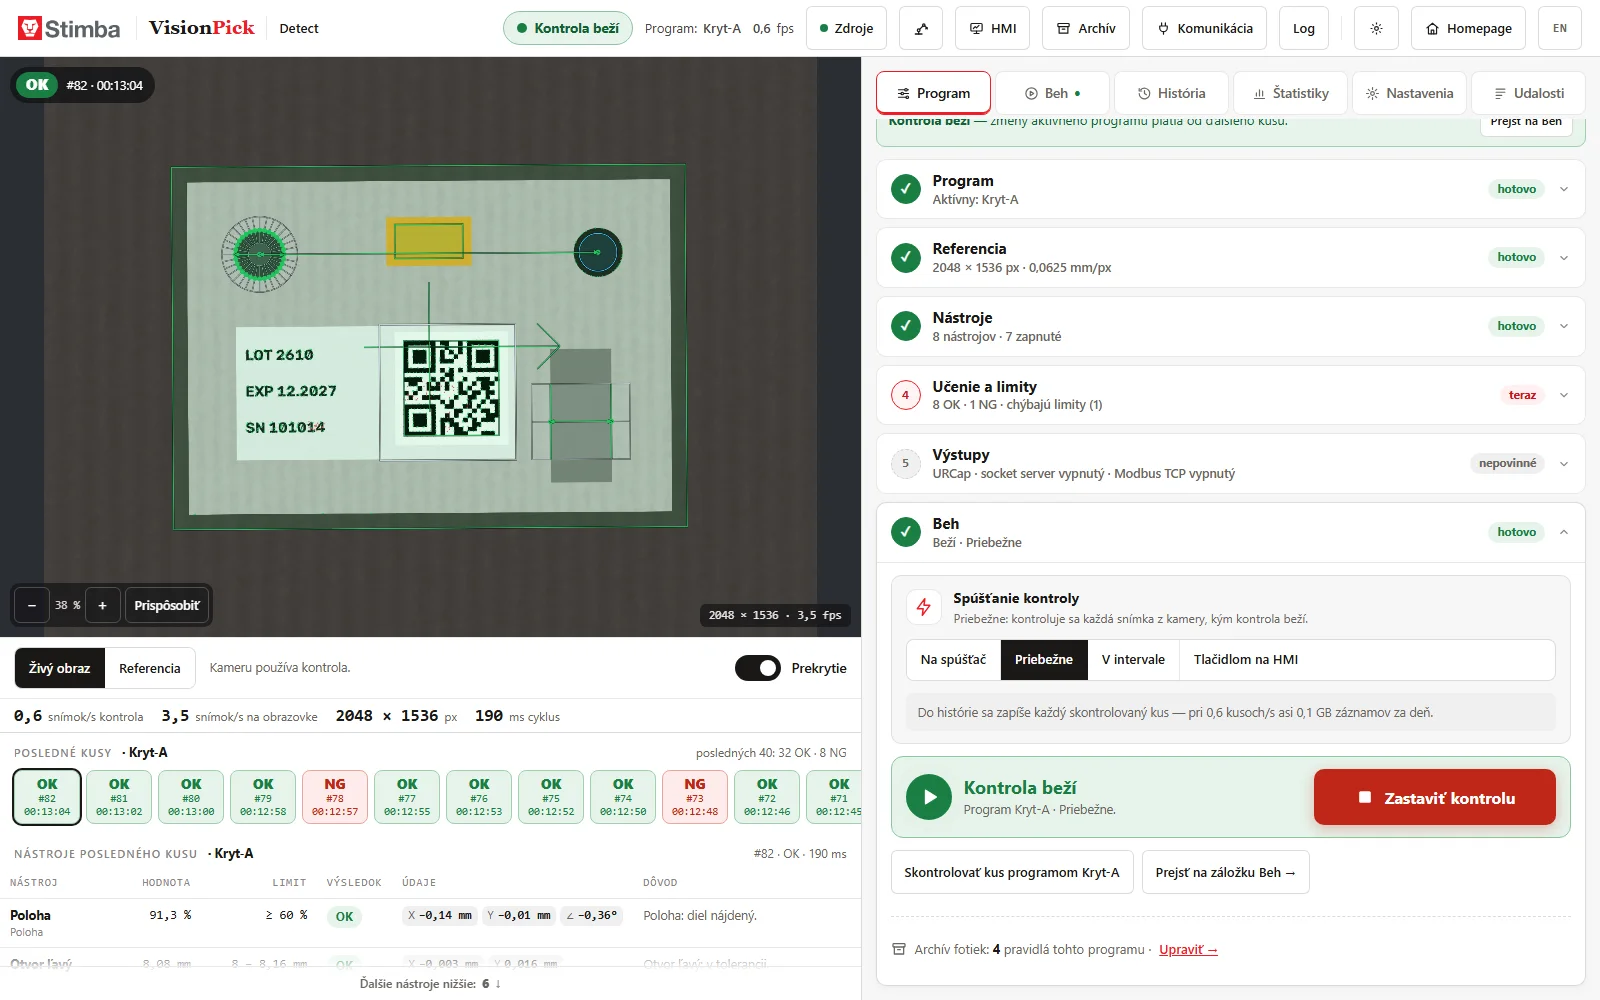Select the Na spúšťač trigger mode
This screenshot has width=1600, height=1000.
pyautogui.click(x=953, y=660)
